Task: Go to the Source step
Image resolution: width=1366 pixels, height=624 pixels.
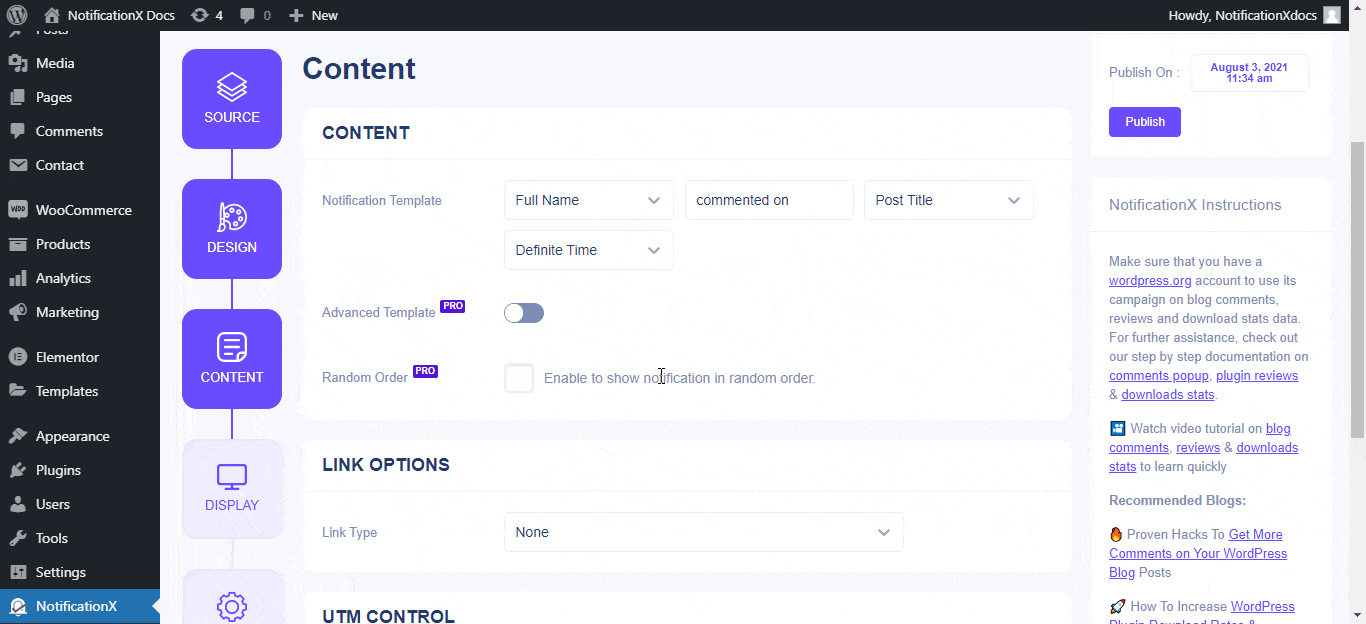Action: coord(232,99)
